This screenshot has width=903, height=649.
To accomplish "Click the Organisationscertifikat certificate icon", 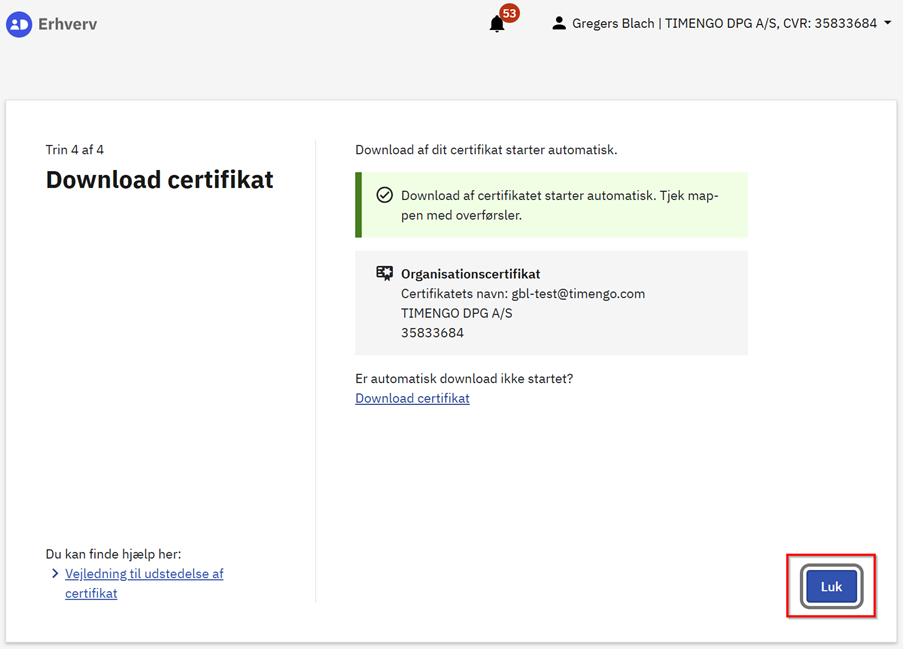I will [x=384, y=273].
